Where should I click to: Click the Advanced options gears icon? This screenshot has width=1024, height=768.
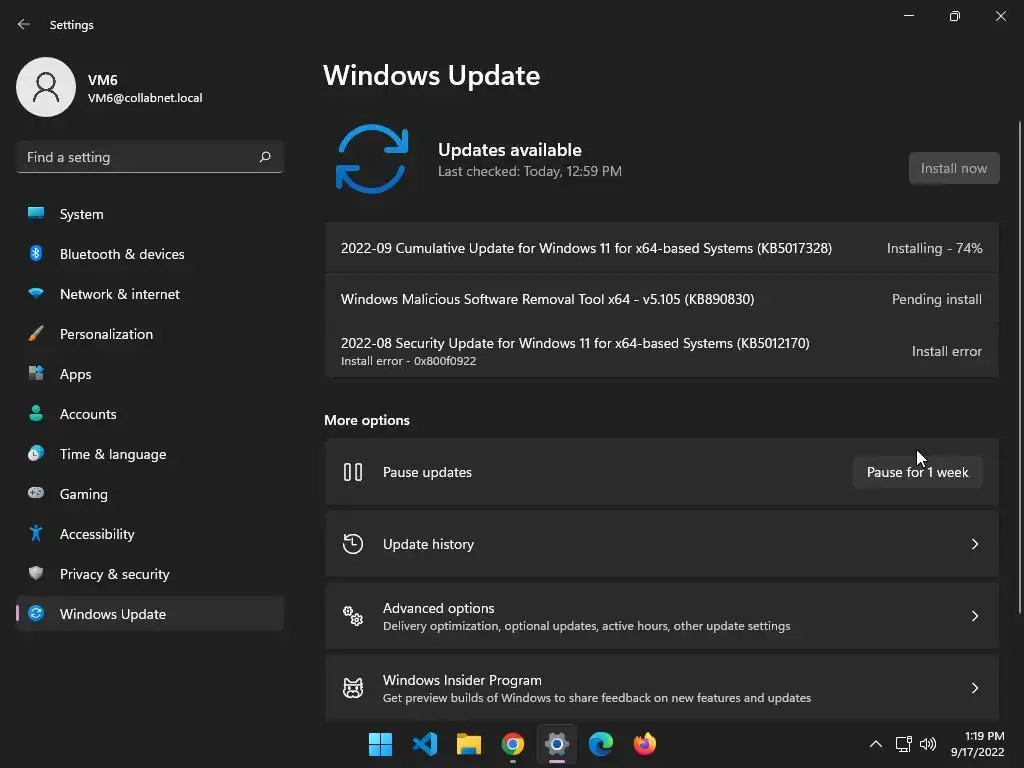pyautogui.click(x=353, y=615)
